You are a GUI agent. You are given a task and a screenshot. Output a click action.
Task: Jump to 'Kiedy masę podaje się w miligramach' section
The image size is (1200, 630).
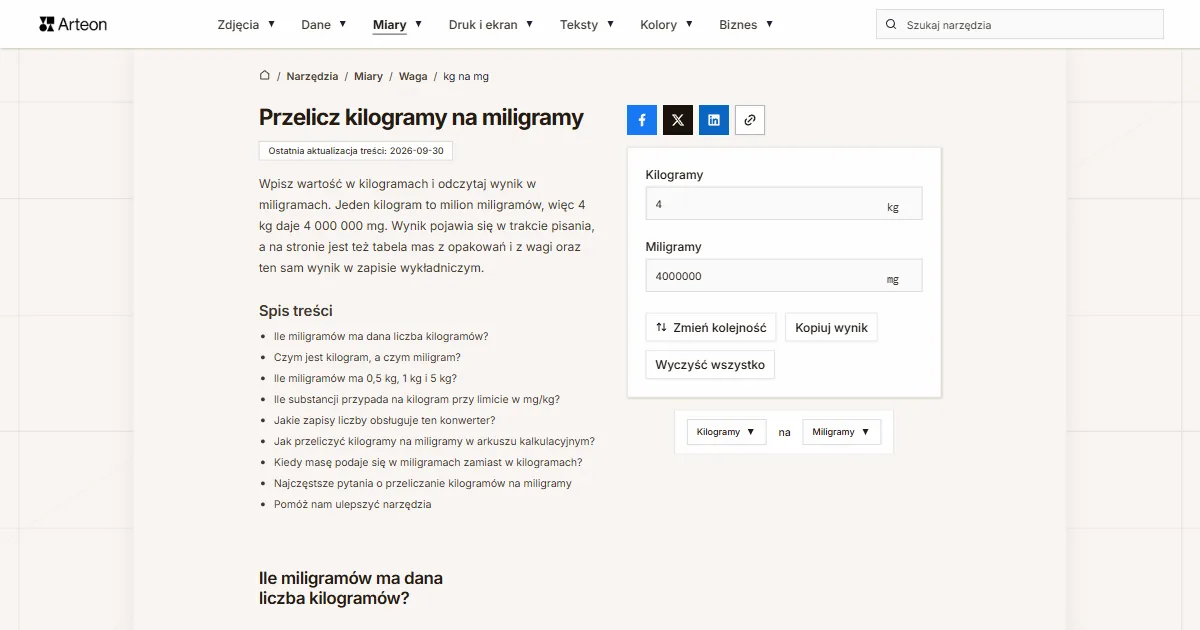(x=428, y=462)
